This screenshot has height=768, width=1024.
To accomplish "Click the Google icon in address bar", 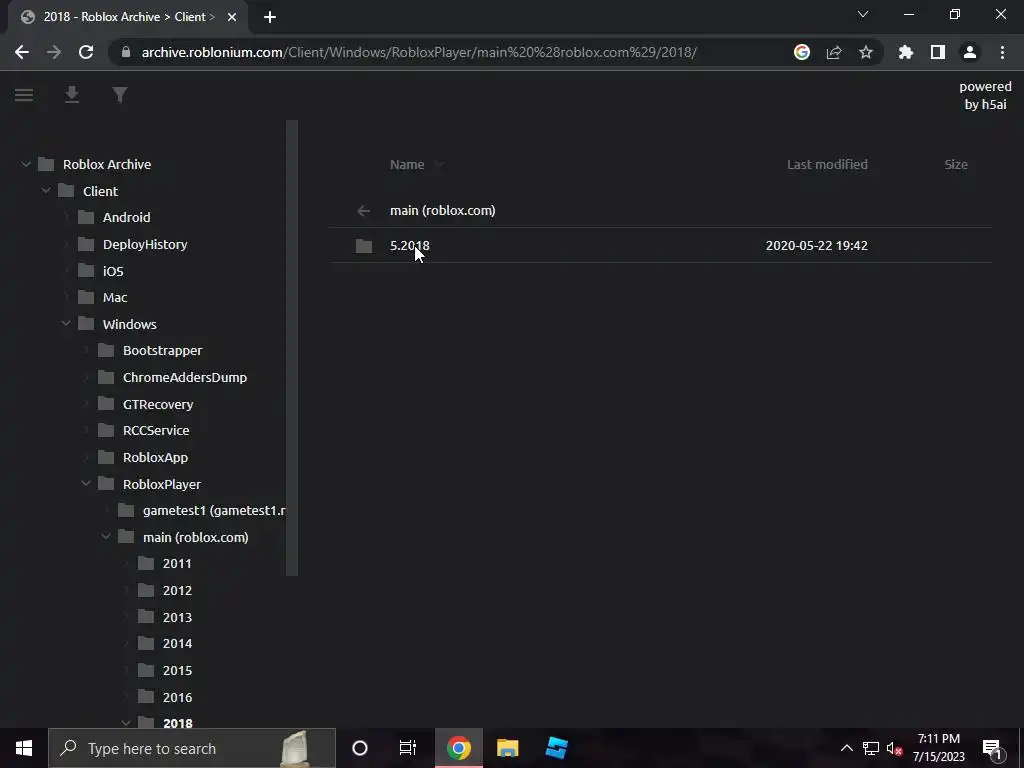I will (x=802, y=52).
